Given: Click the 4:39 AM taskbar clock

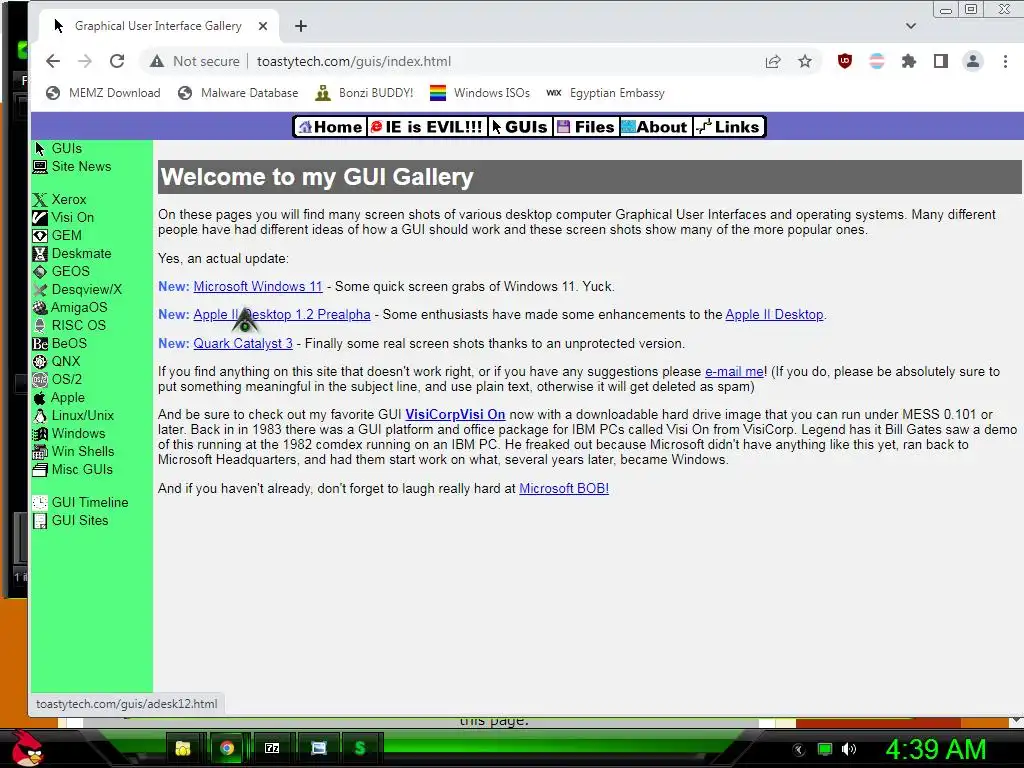Looking at the screenshot, I should point(935,749).
